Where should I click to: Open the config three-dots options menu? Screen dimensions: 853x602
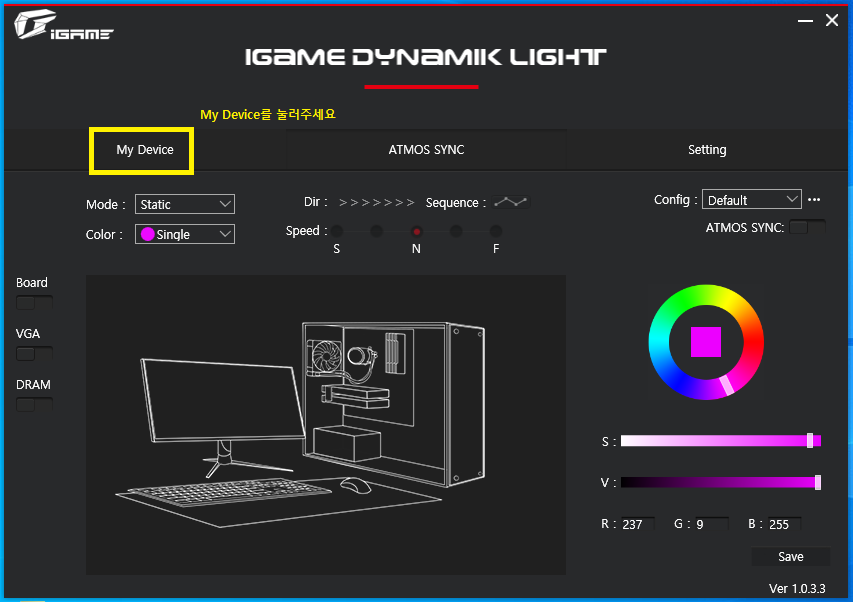pos(814,200)
